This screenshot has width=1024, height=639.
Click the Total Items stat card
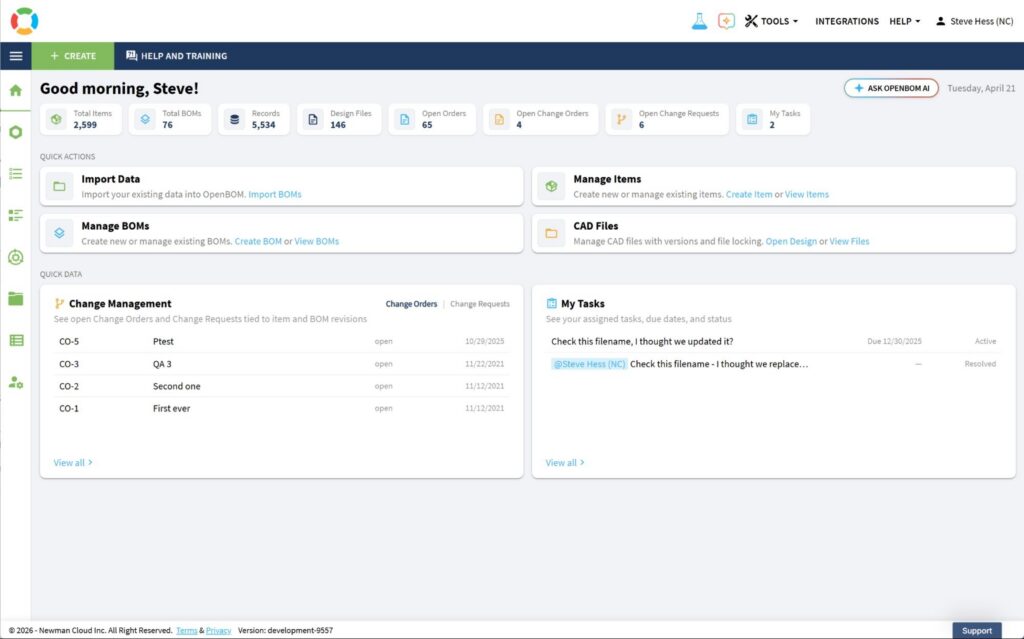click(81, 119)
